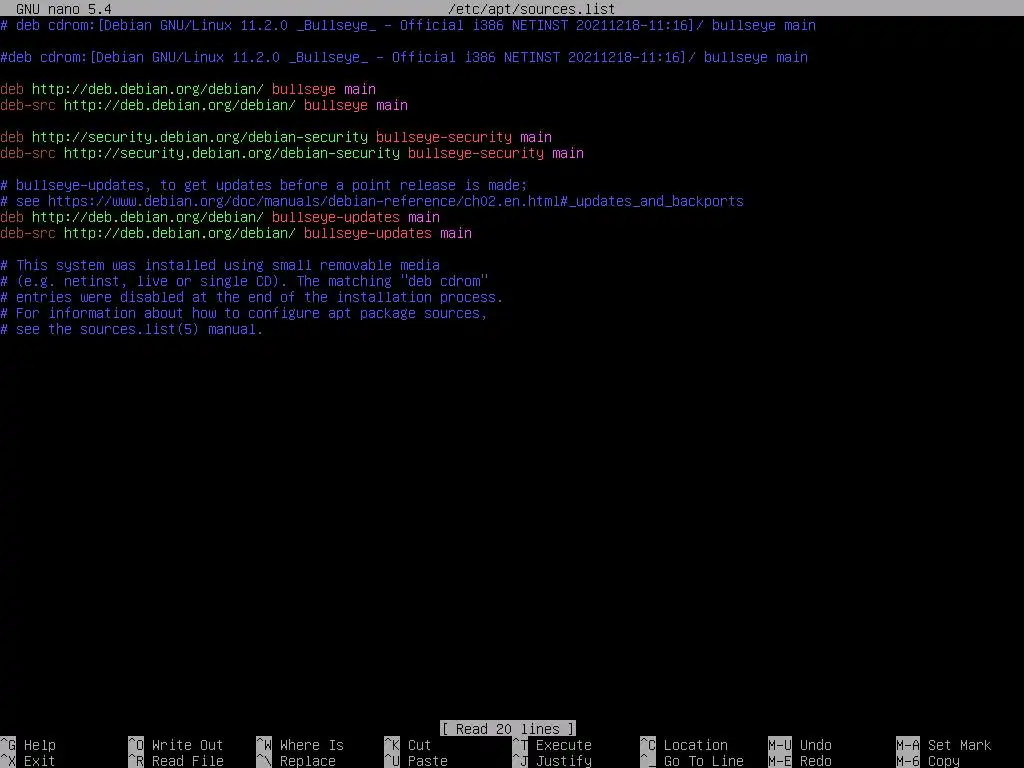Place cursor on the "#deb cdrom:" line without space
The width and height of the screenshot is (1024, 768).
[x=404, y=57]
